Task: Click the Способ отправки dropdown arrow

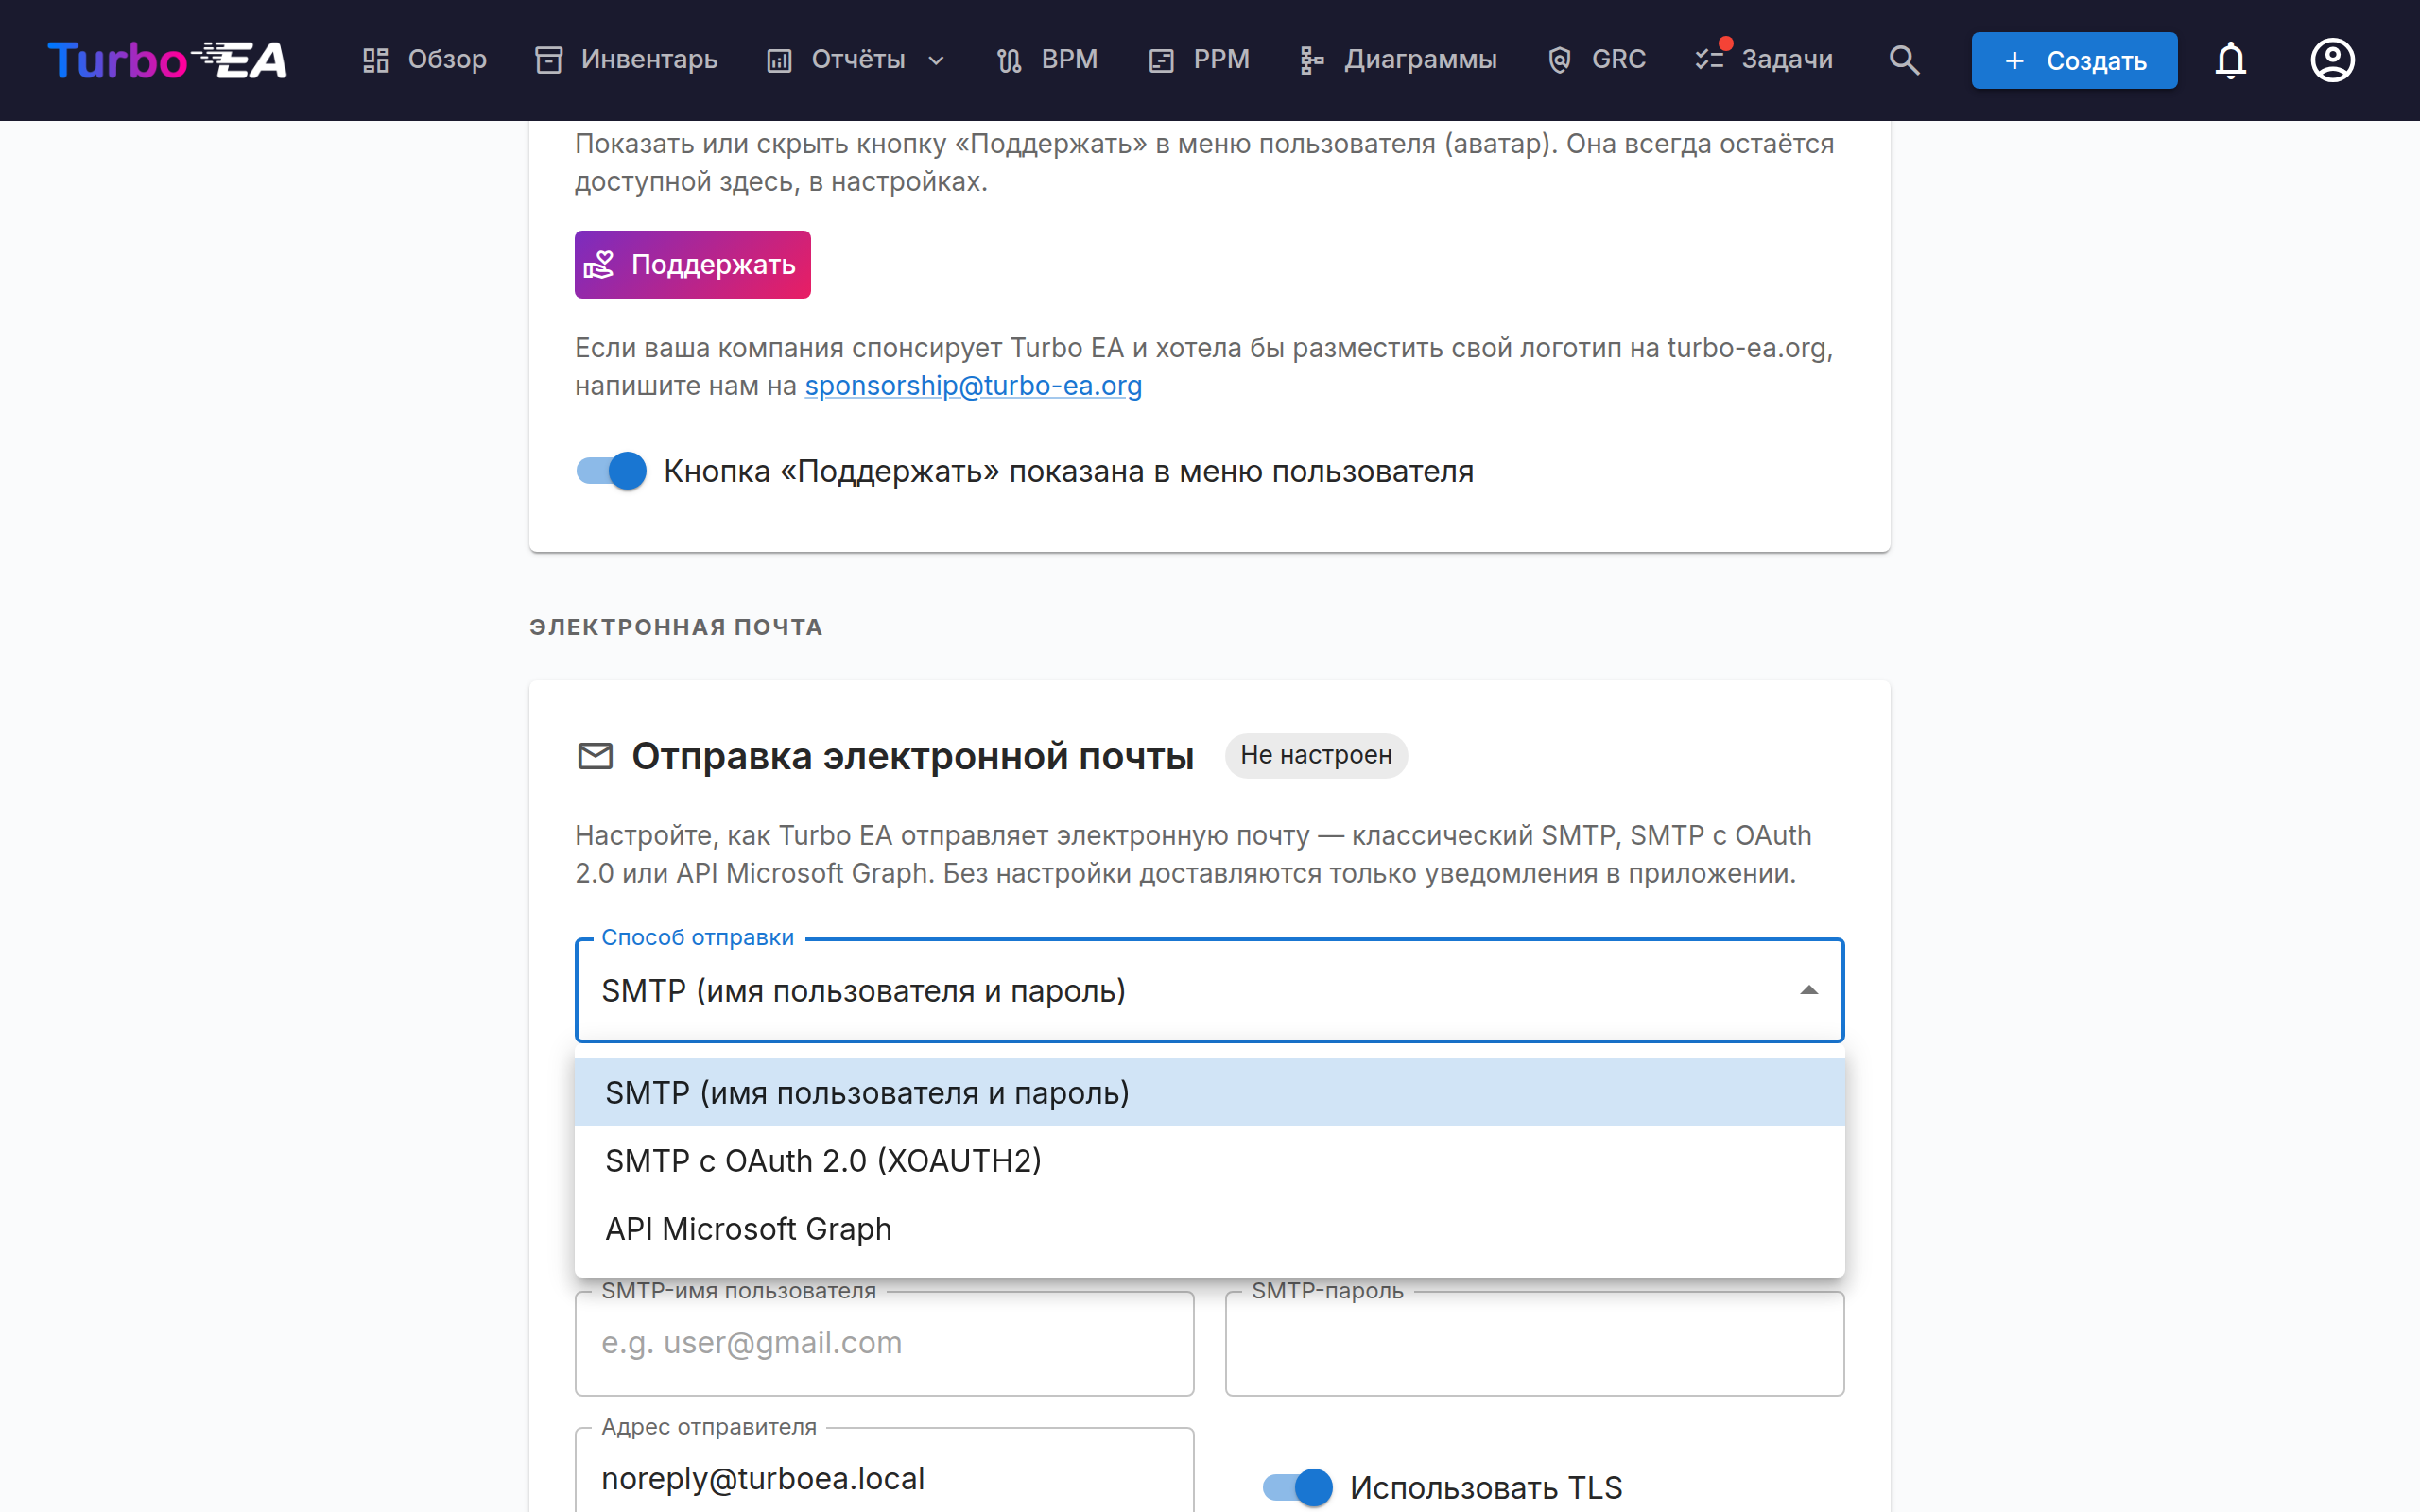Action: point(1808,990)
